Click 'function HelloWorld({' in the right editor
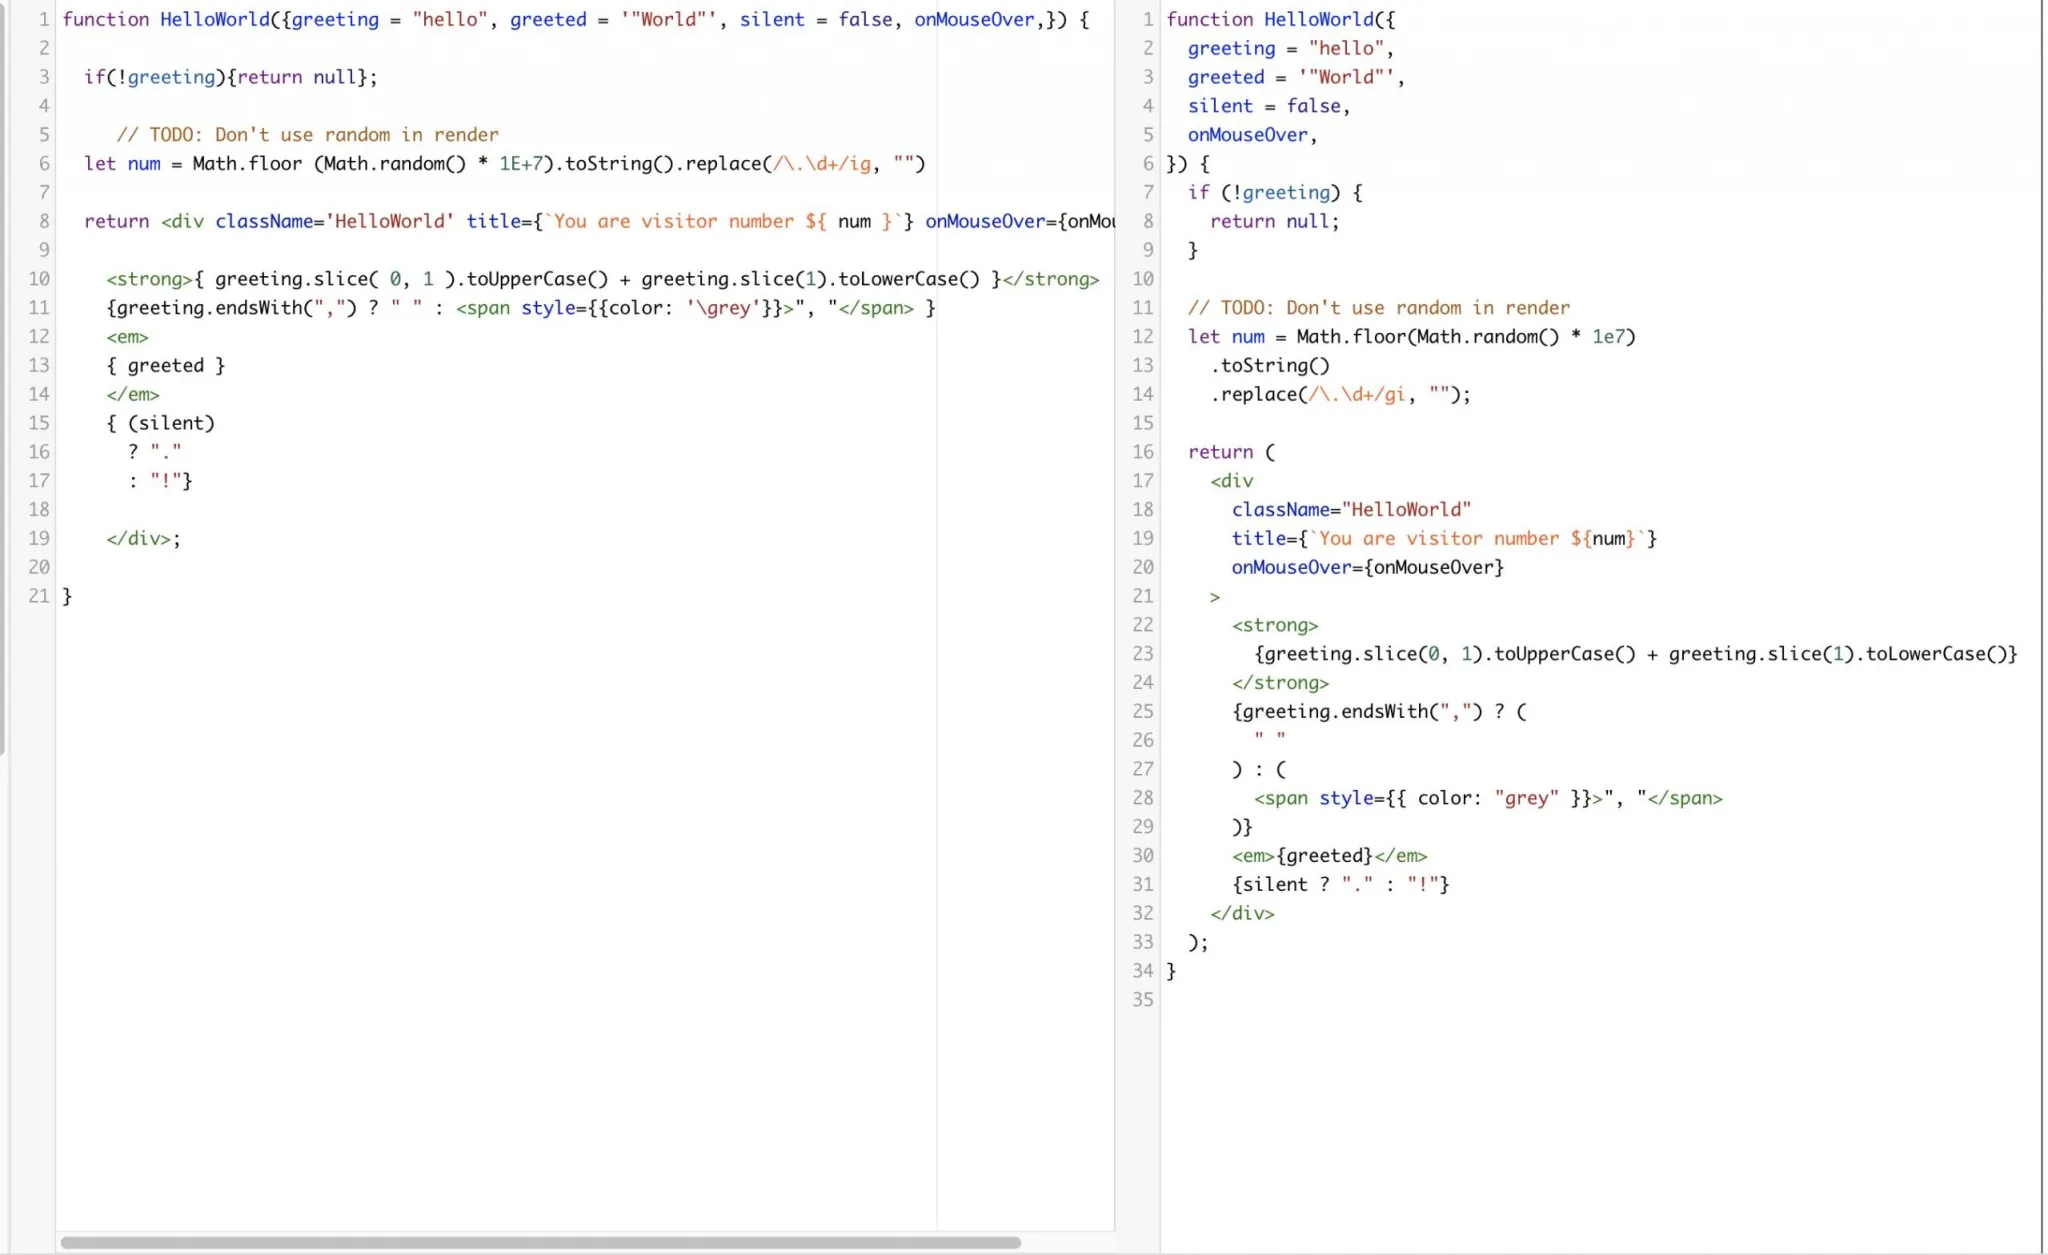The height and width of the screenshot is (1255, 2048). click(x=1280, y=19)
